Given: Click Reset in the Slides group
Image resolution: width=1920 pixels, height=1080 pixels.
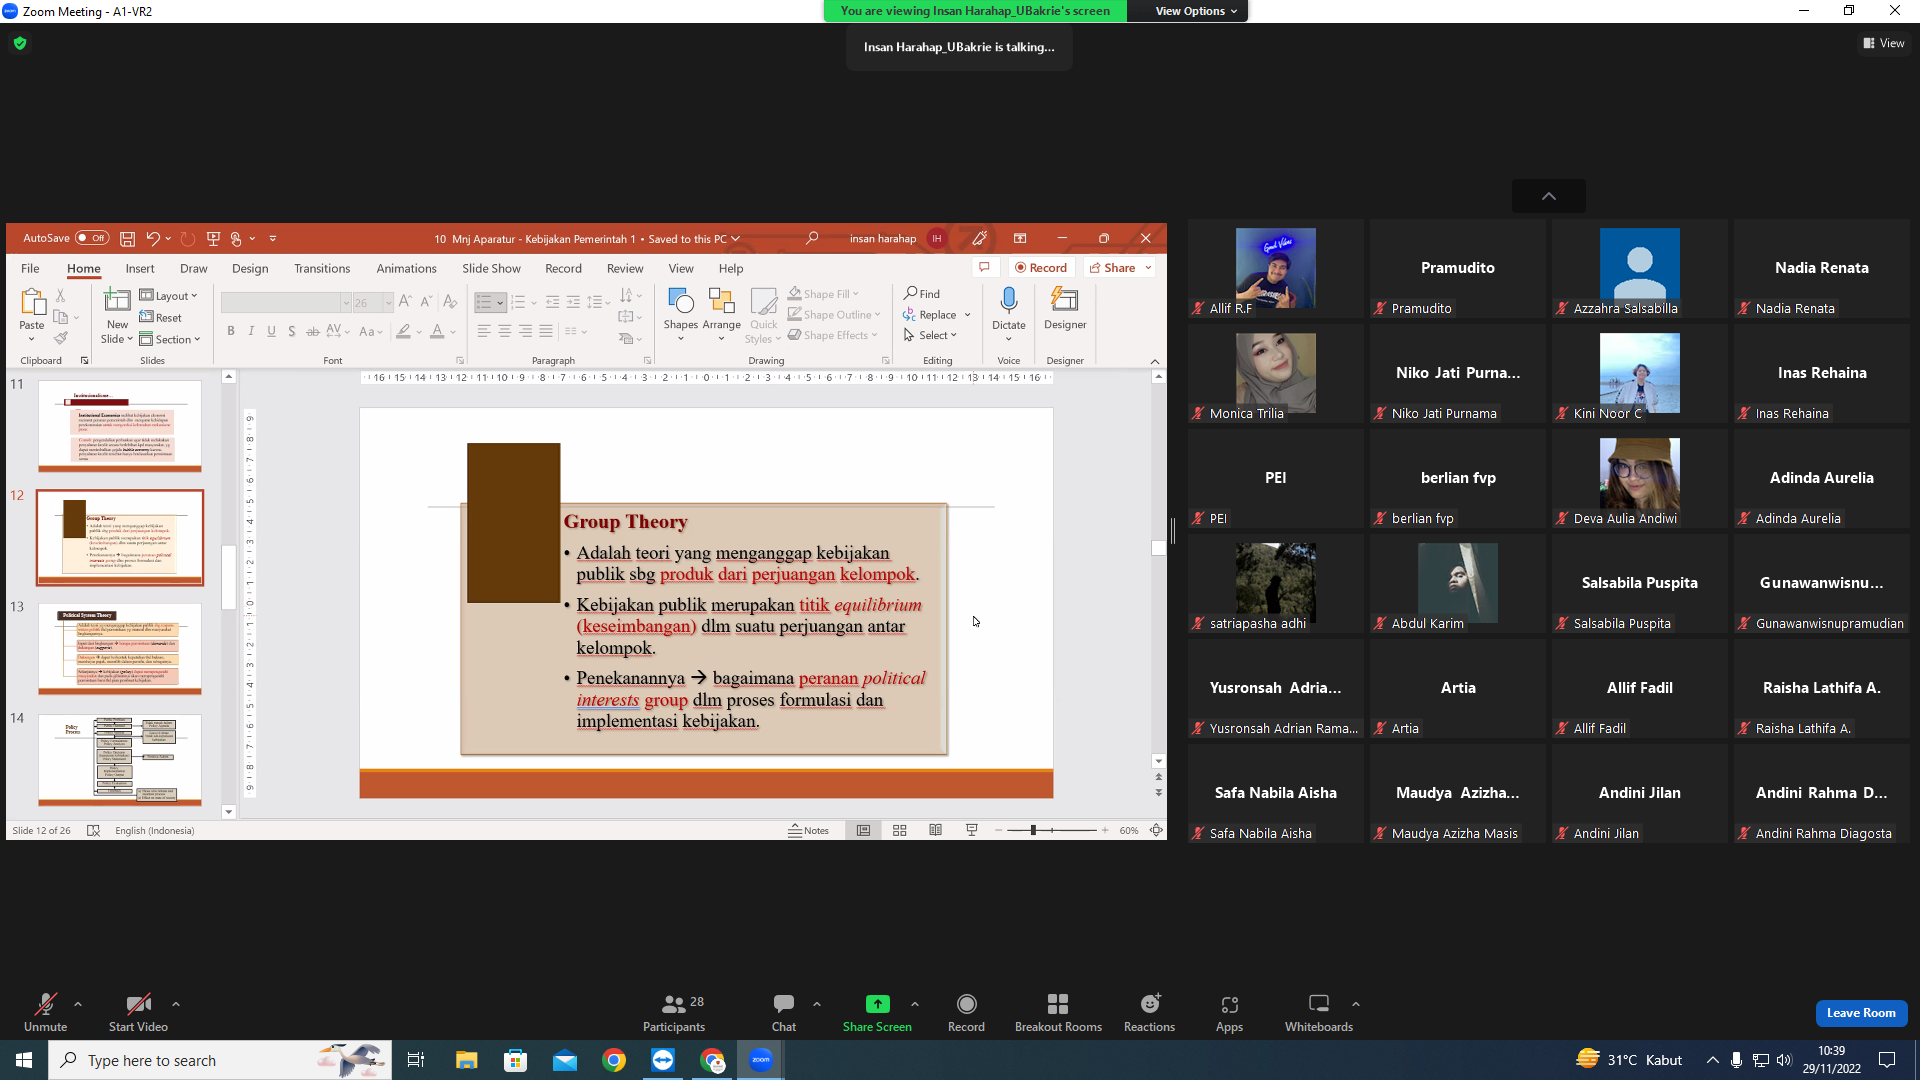Looking at the screenshot, I should click(161, 318).
